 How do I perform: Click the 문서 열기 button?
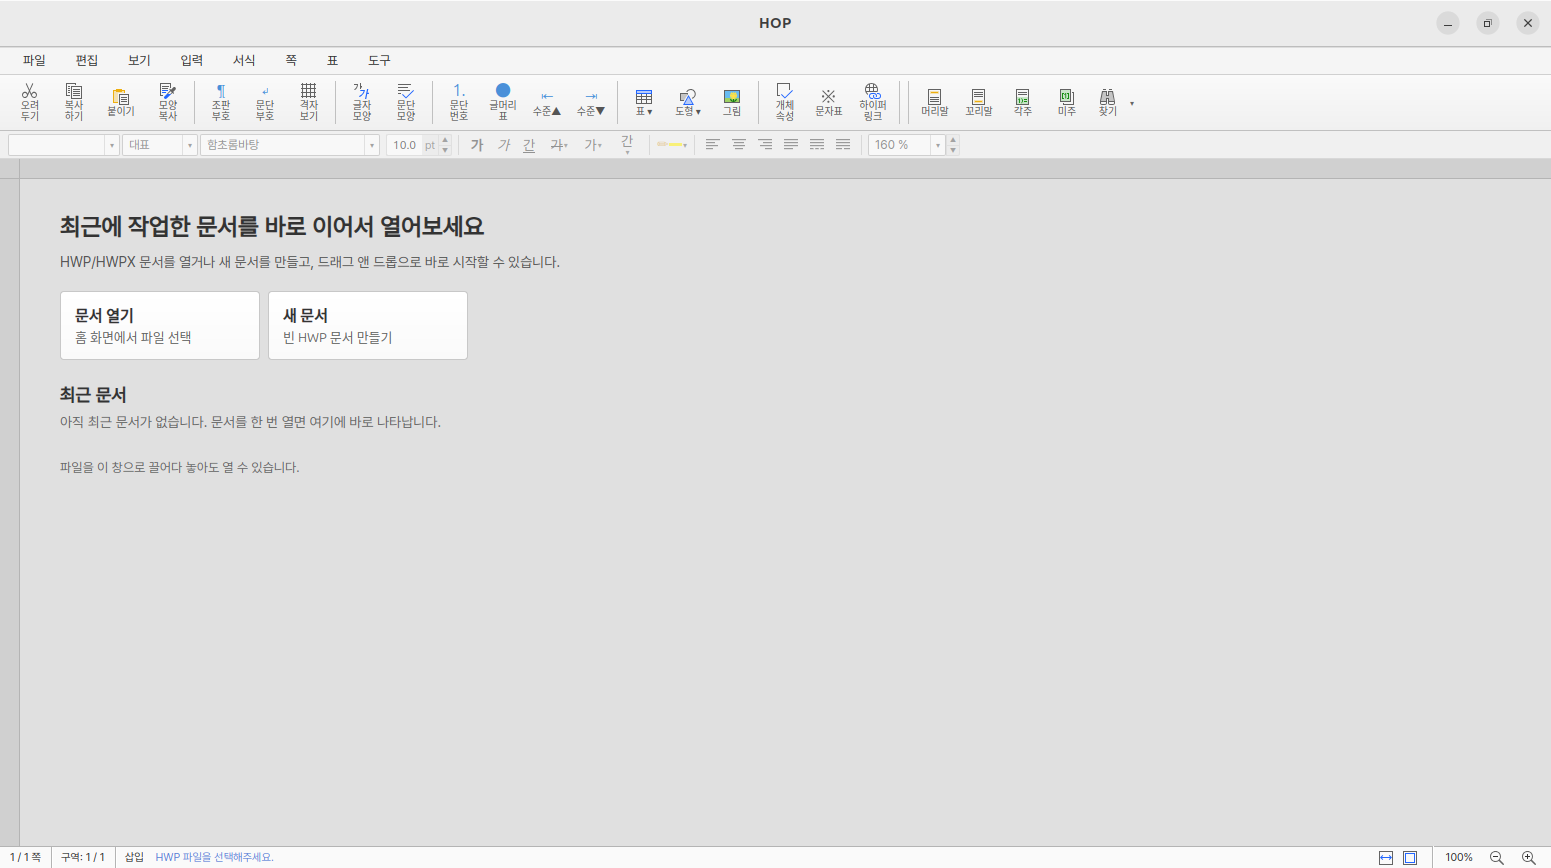[160, 325]
